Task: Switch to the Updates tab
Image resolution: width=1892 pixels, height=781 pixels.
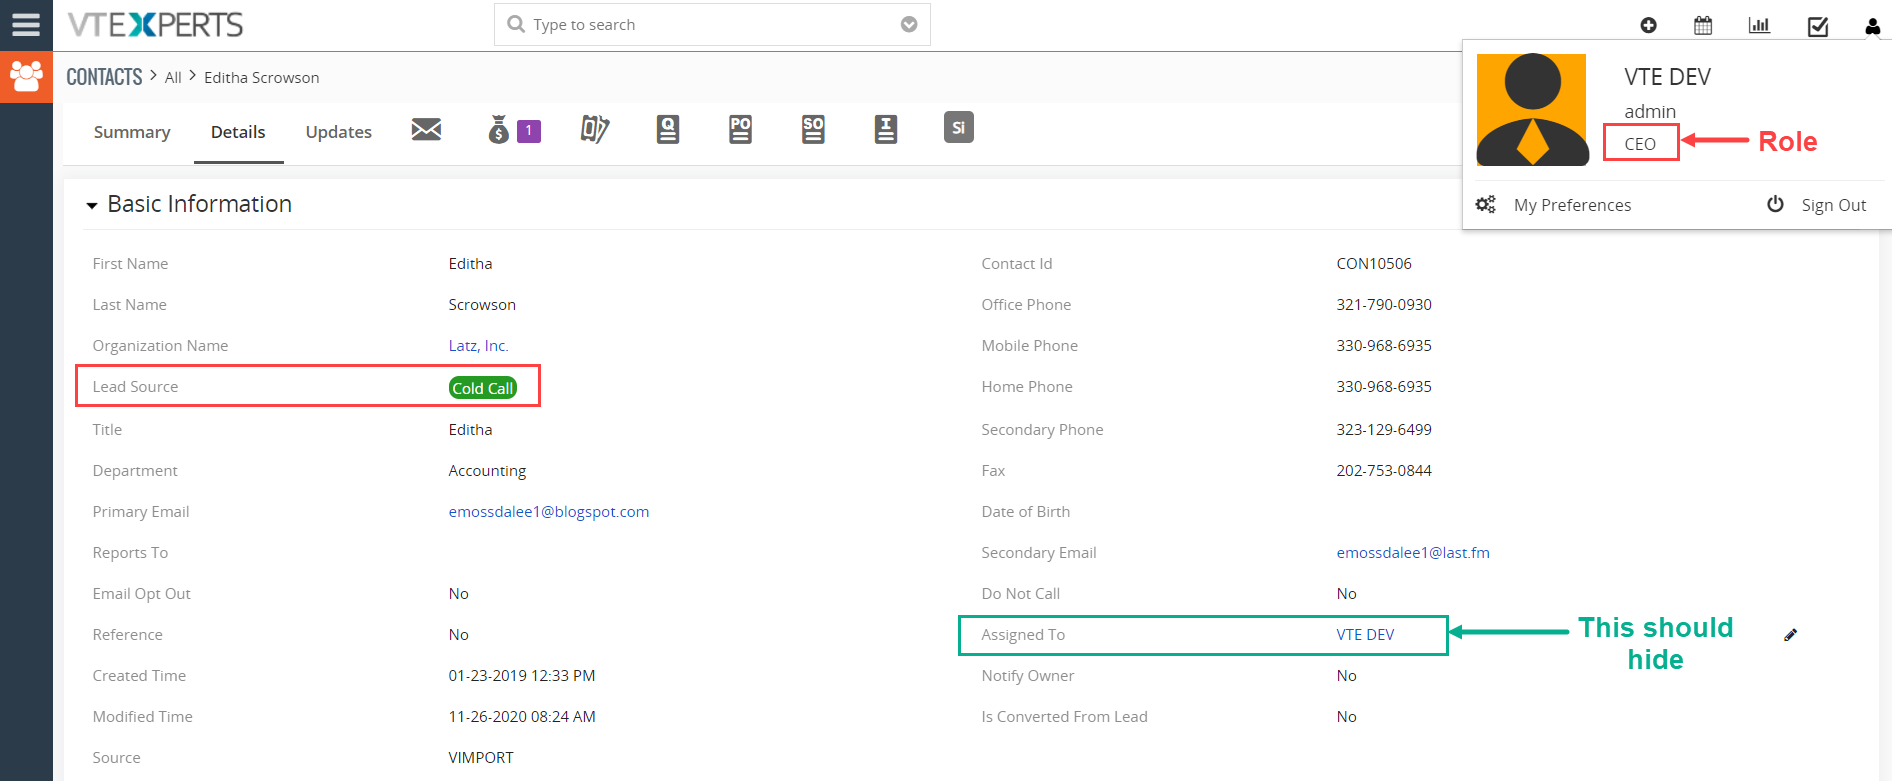Action: [x=339, y=132]
